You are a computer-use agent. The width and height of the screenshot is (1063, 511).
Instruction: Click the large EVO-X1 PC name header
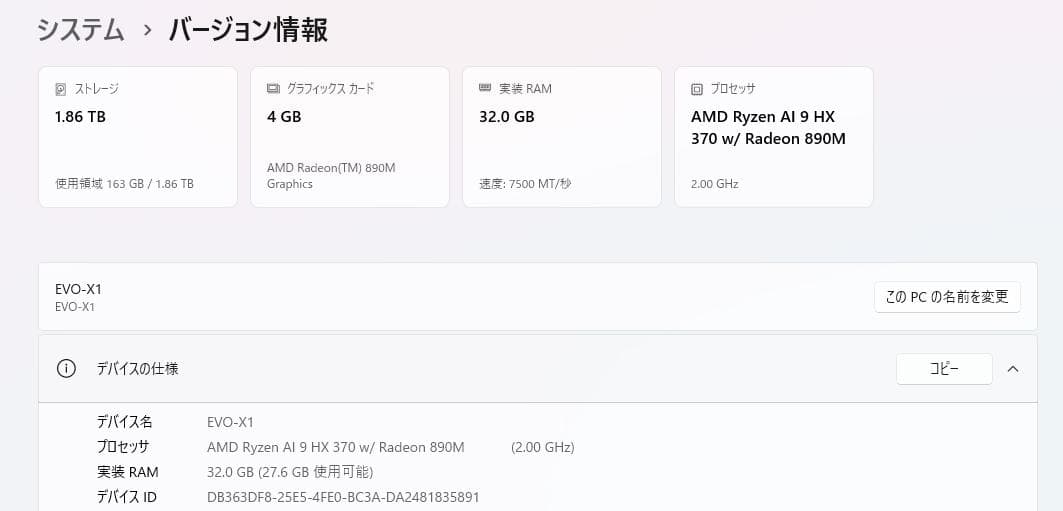click(x=78, y=289)
